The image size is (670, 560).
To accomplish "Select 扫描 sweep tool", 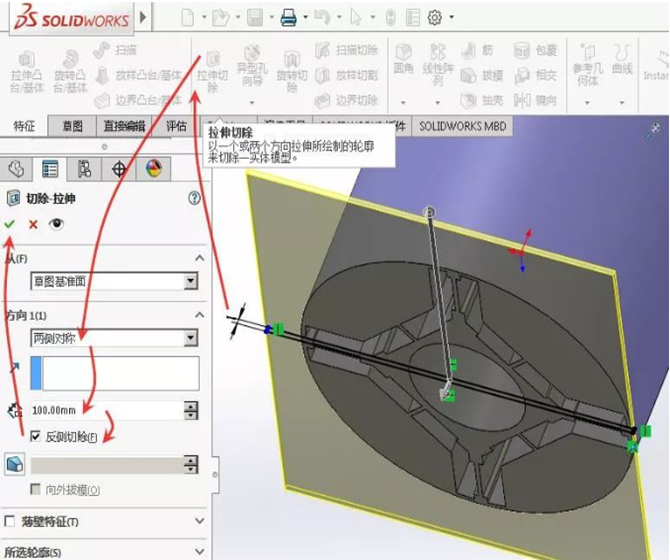I will click(x=115, y=50).
